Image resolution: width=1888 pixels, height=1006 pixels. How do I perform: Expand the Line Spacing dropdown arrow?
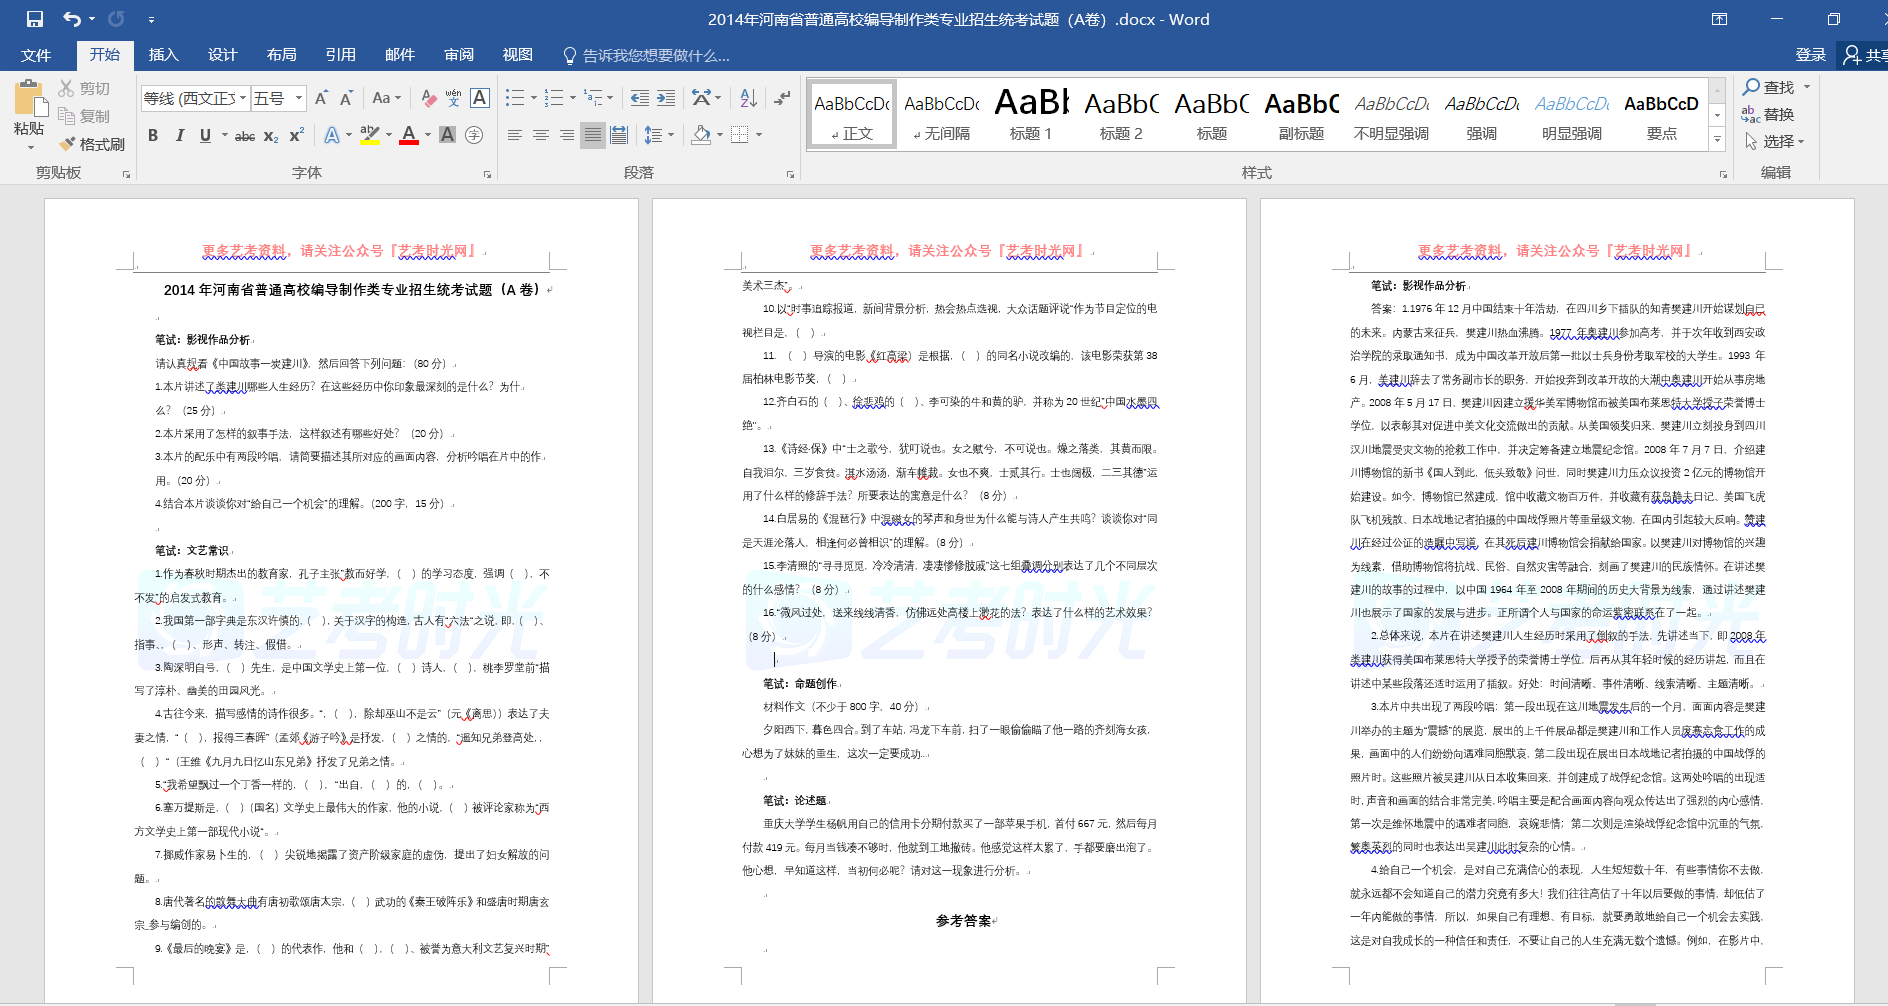tap(671, 135)
